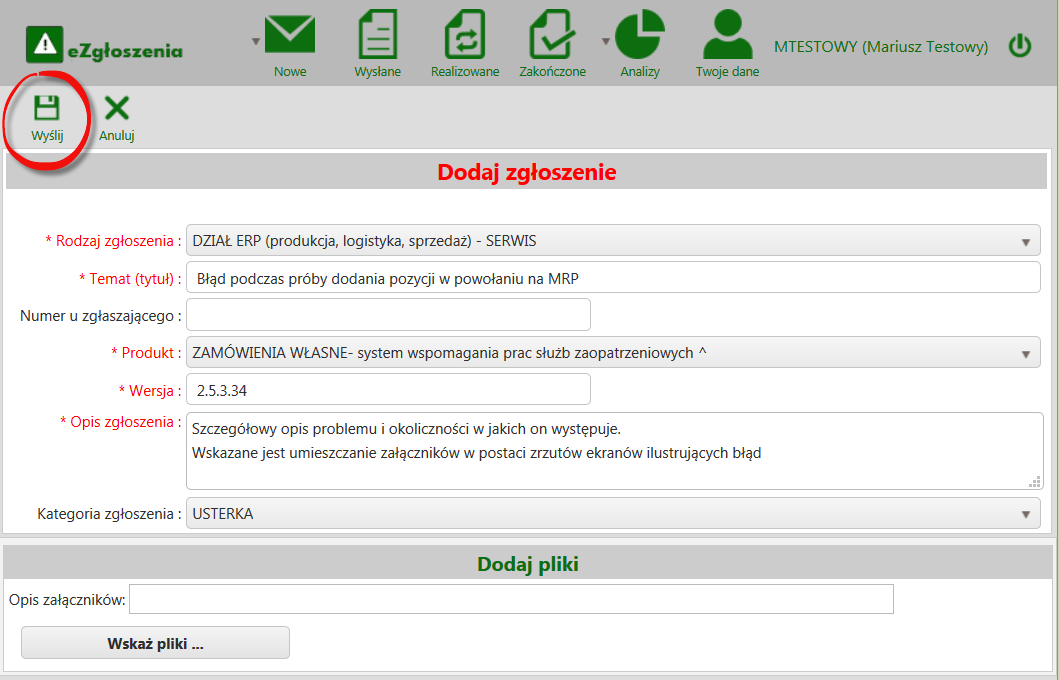Open the Kategoria zgłoszenia dropdown

613,514
